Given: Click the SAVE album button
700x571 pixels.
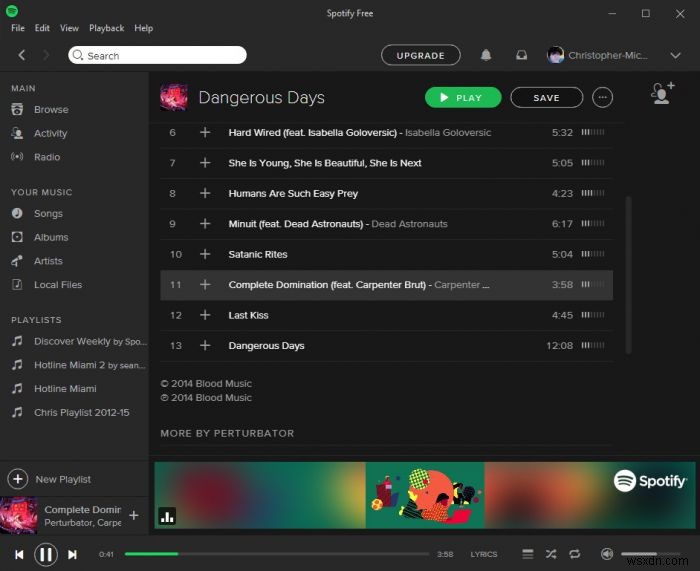Looking at the screenshot, I should click(546, 97).
